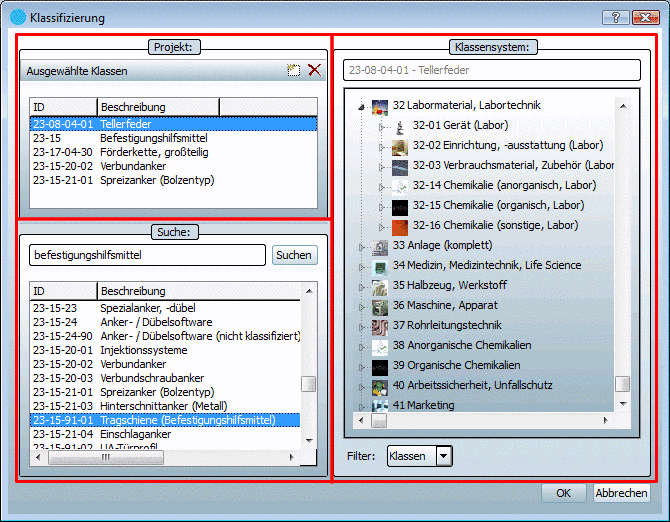Click the search results vertical scrollbar thumb
Viewport: 670px width, 522px height.
point(308,384)
